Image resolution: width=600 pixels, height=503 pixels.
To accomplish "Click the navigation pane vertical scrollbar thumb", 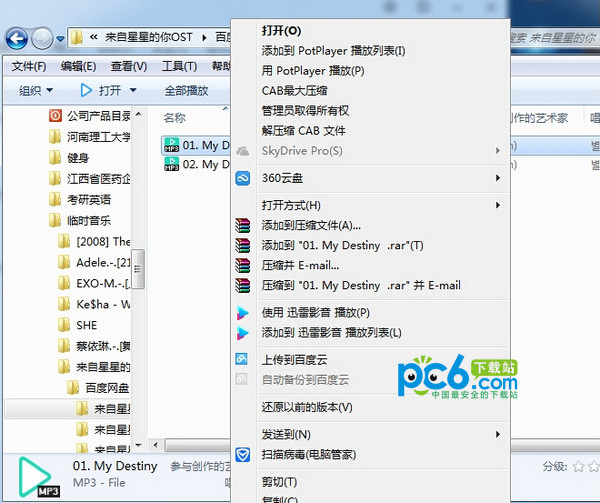I will point(138,269).
